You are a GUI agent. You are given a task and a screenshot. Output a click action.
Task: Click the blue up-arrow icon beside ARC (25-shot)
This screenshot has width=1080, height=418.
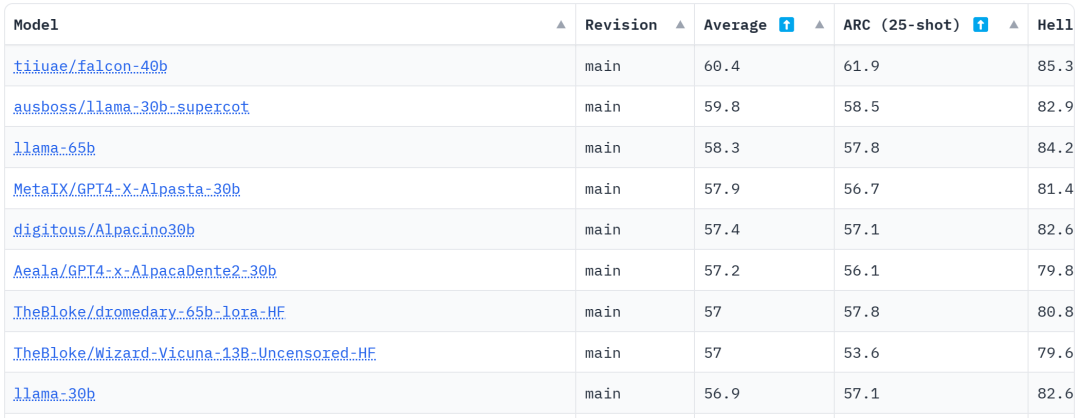[x=981, y=25]
